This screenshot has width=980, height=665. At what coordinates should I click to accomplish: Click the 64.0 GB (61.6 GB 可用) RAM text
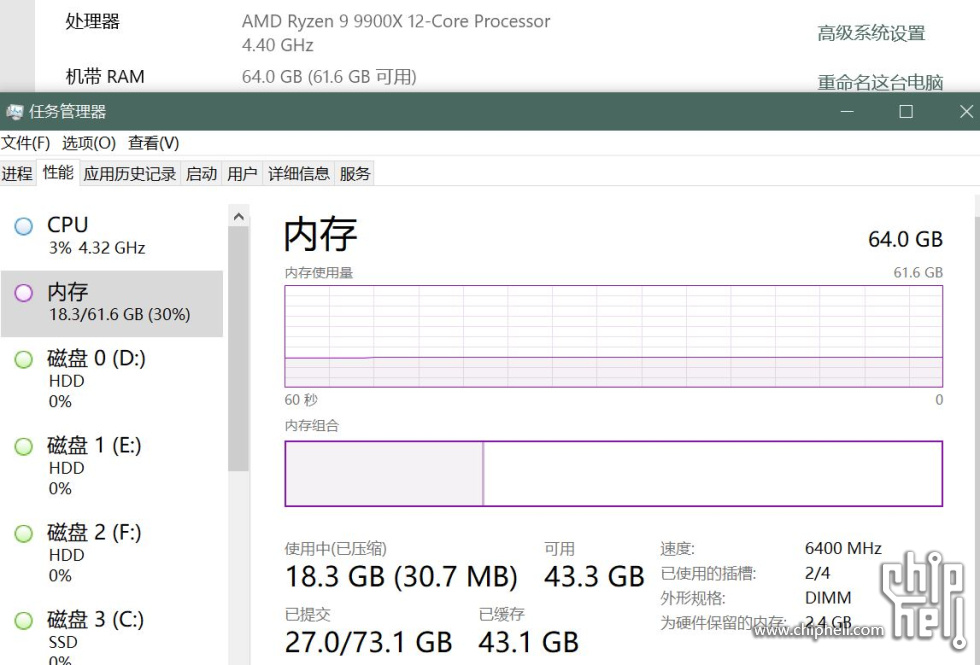click(x=329, y=77)
